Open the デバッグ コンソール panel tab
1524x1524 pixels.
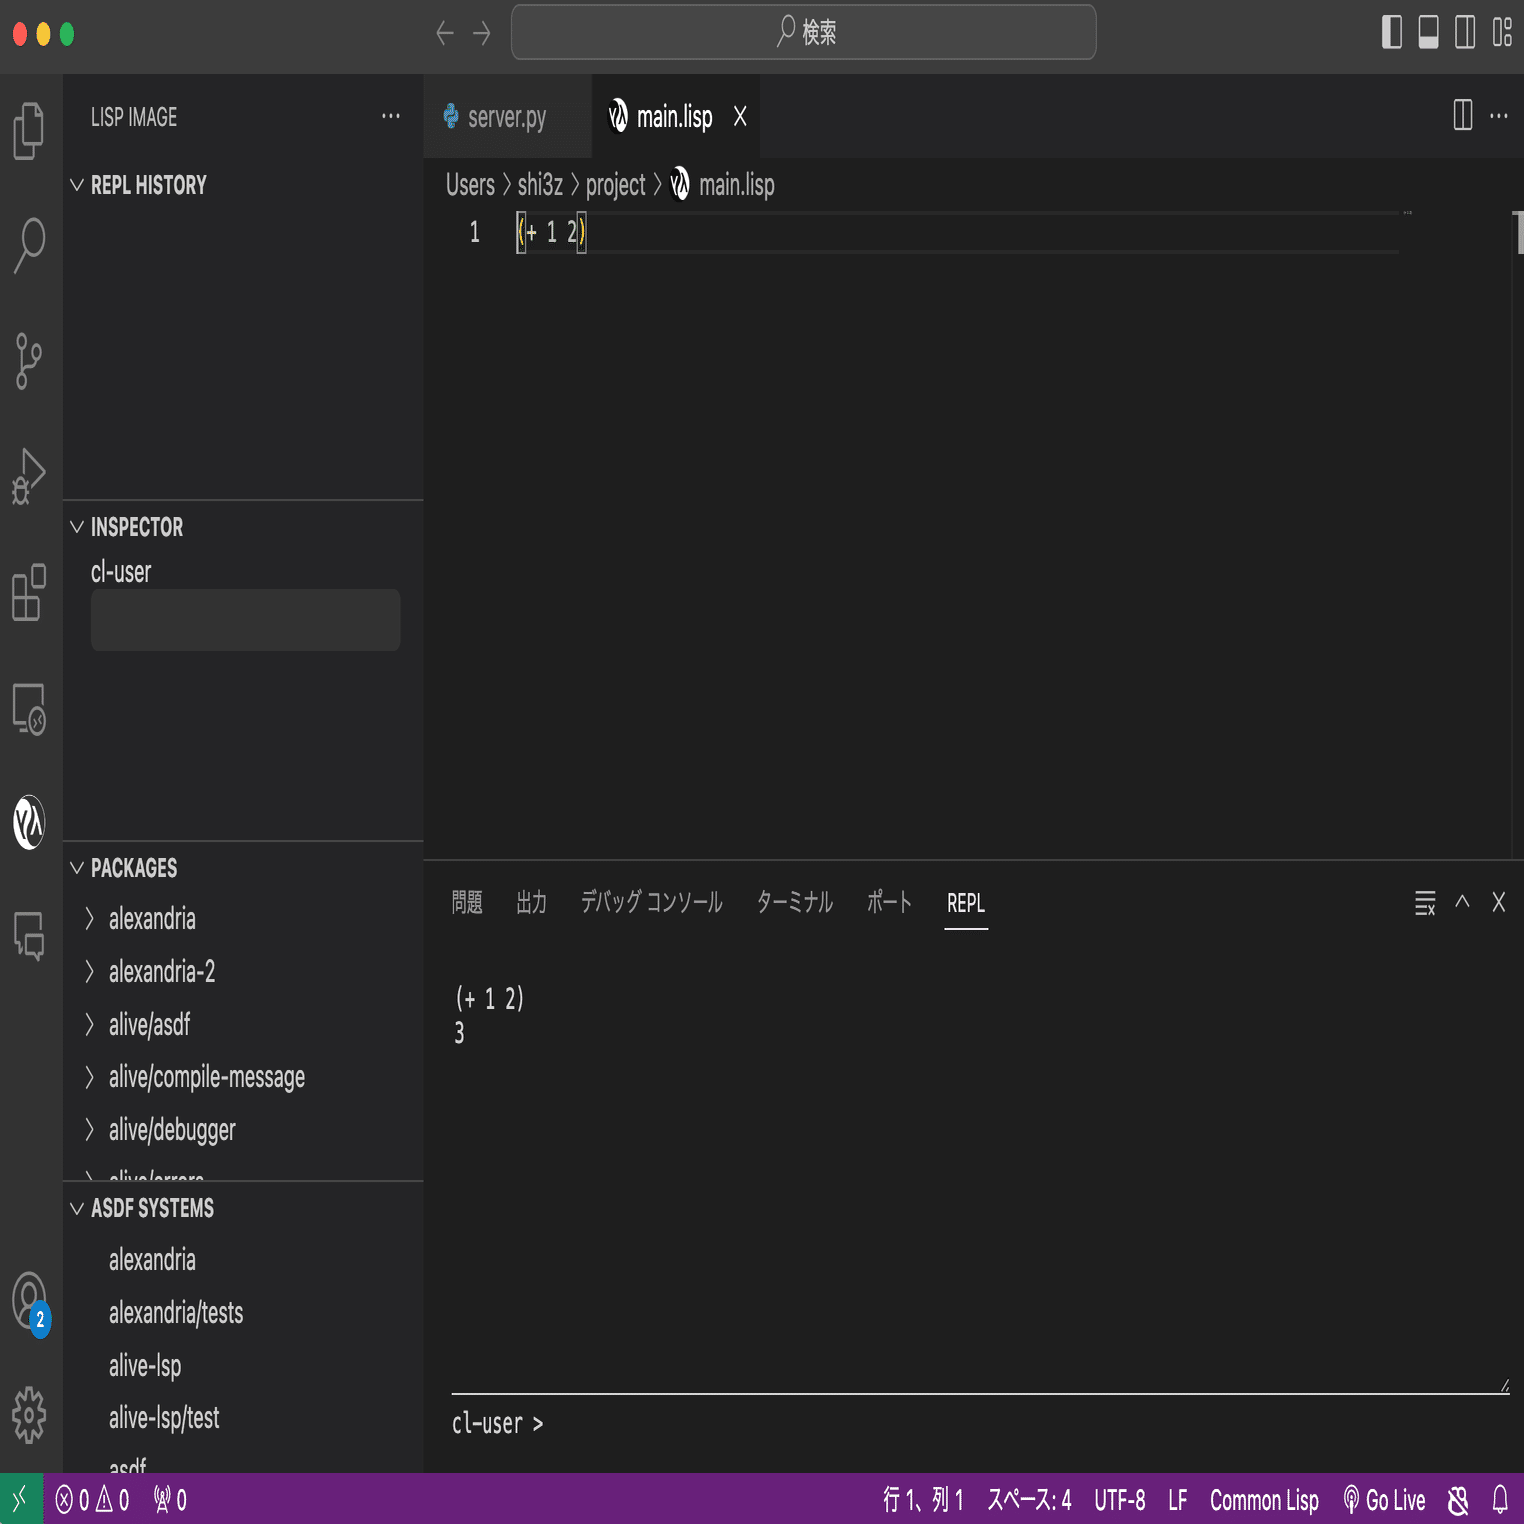click(651, 903)
